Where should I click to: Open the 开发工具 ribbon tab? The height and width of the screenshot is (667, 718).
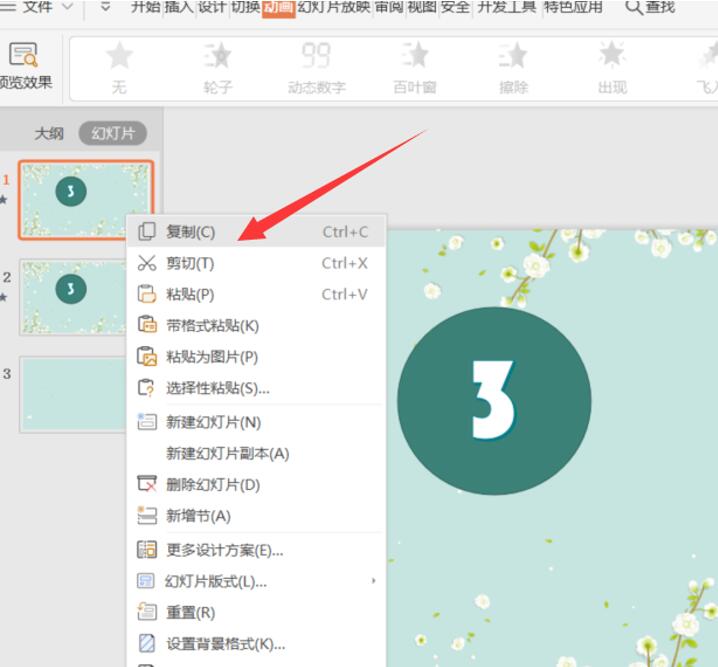pos(506,7)
